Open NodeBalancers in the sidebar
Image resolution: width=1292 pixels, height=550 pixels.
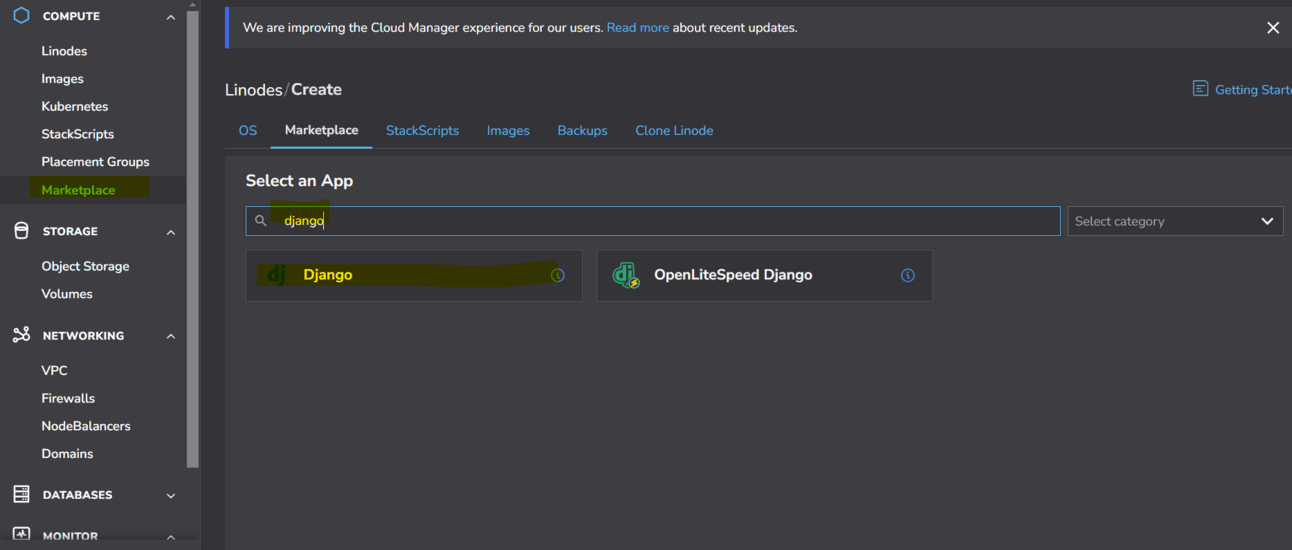[x=86, y=426]
